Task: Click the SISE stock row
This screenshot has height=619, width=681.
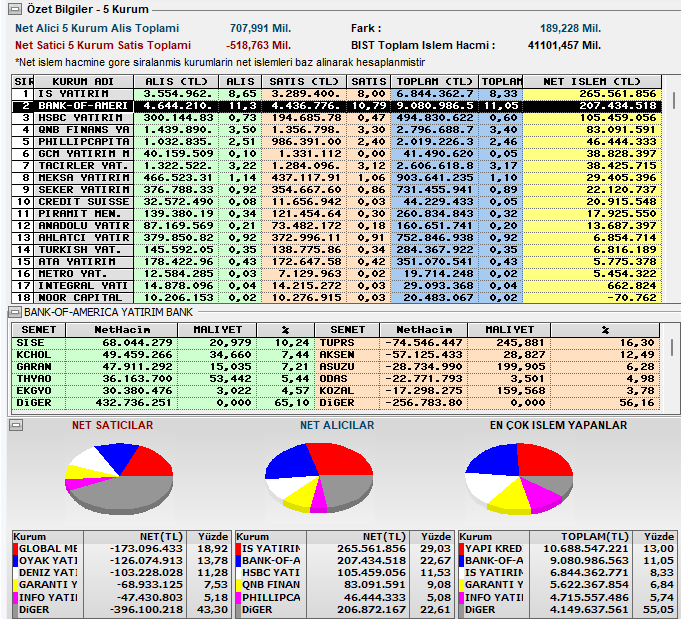Action: (163, 343)
